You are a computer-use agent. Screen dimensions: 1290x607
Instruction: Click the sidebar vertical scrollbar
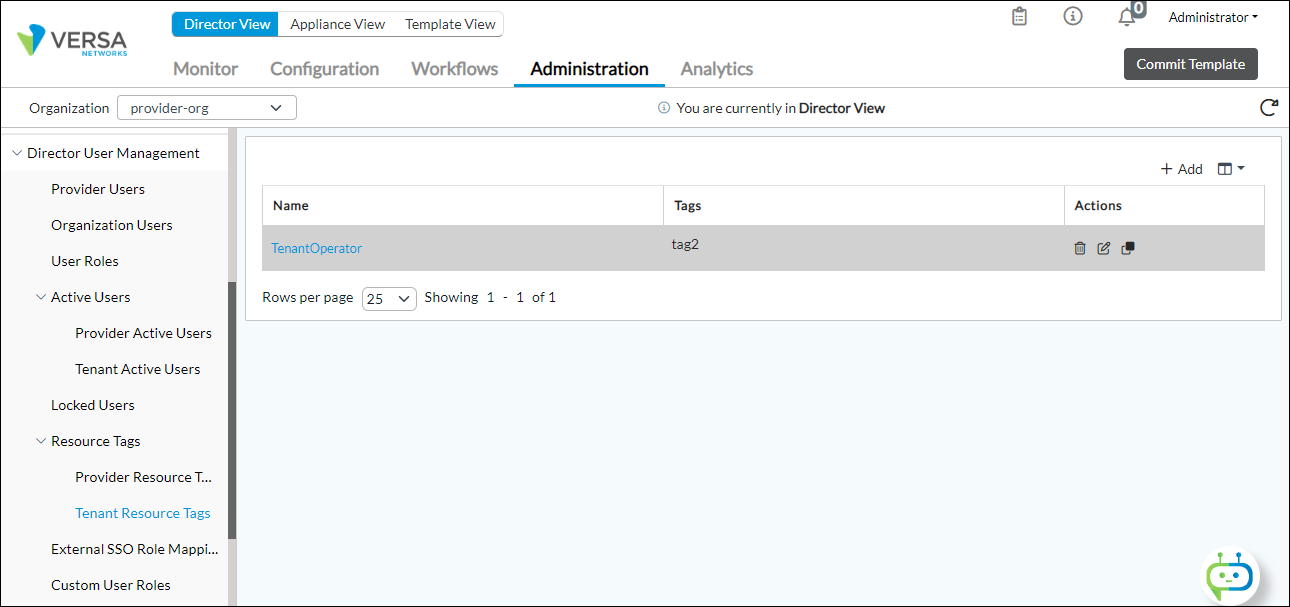(232, 410)
